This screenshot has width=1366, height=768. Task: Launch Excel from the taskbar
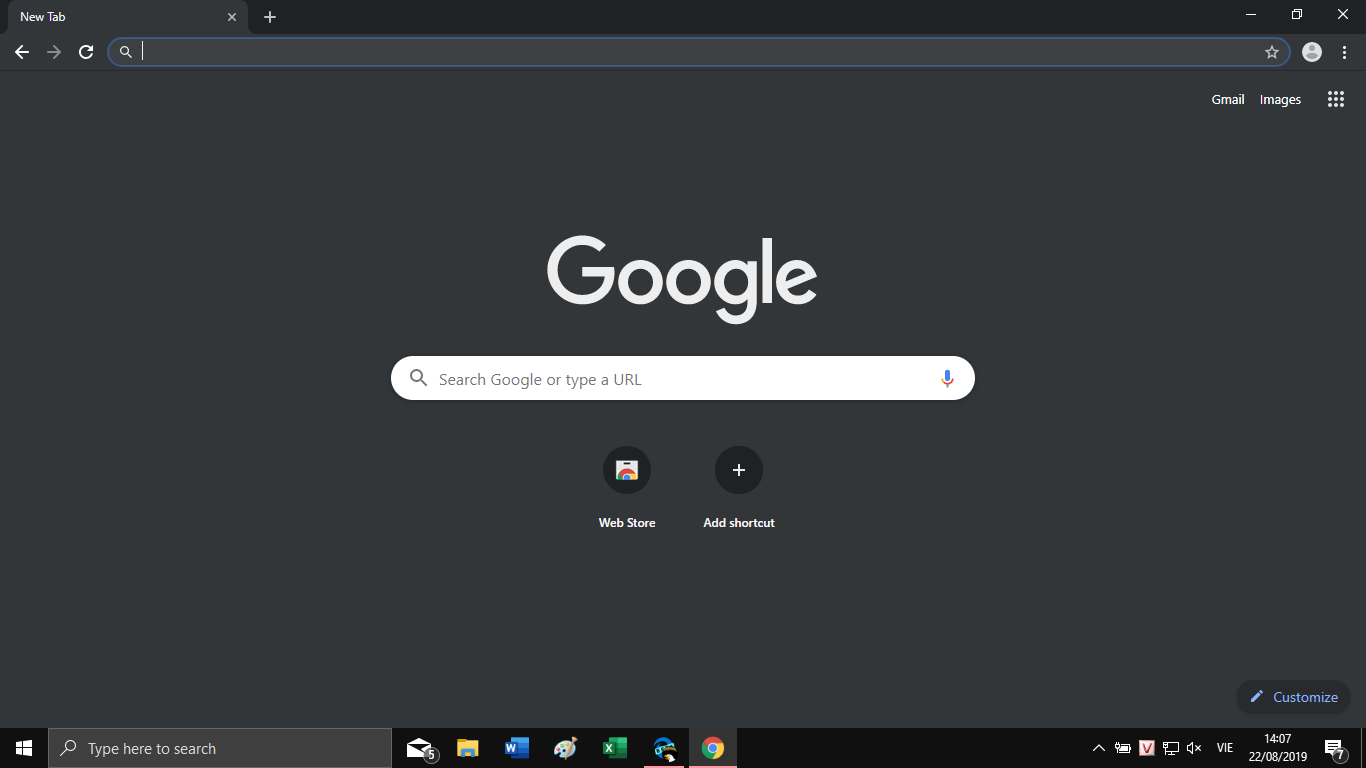click(x=615, y=748)
